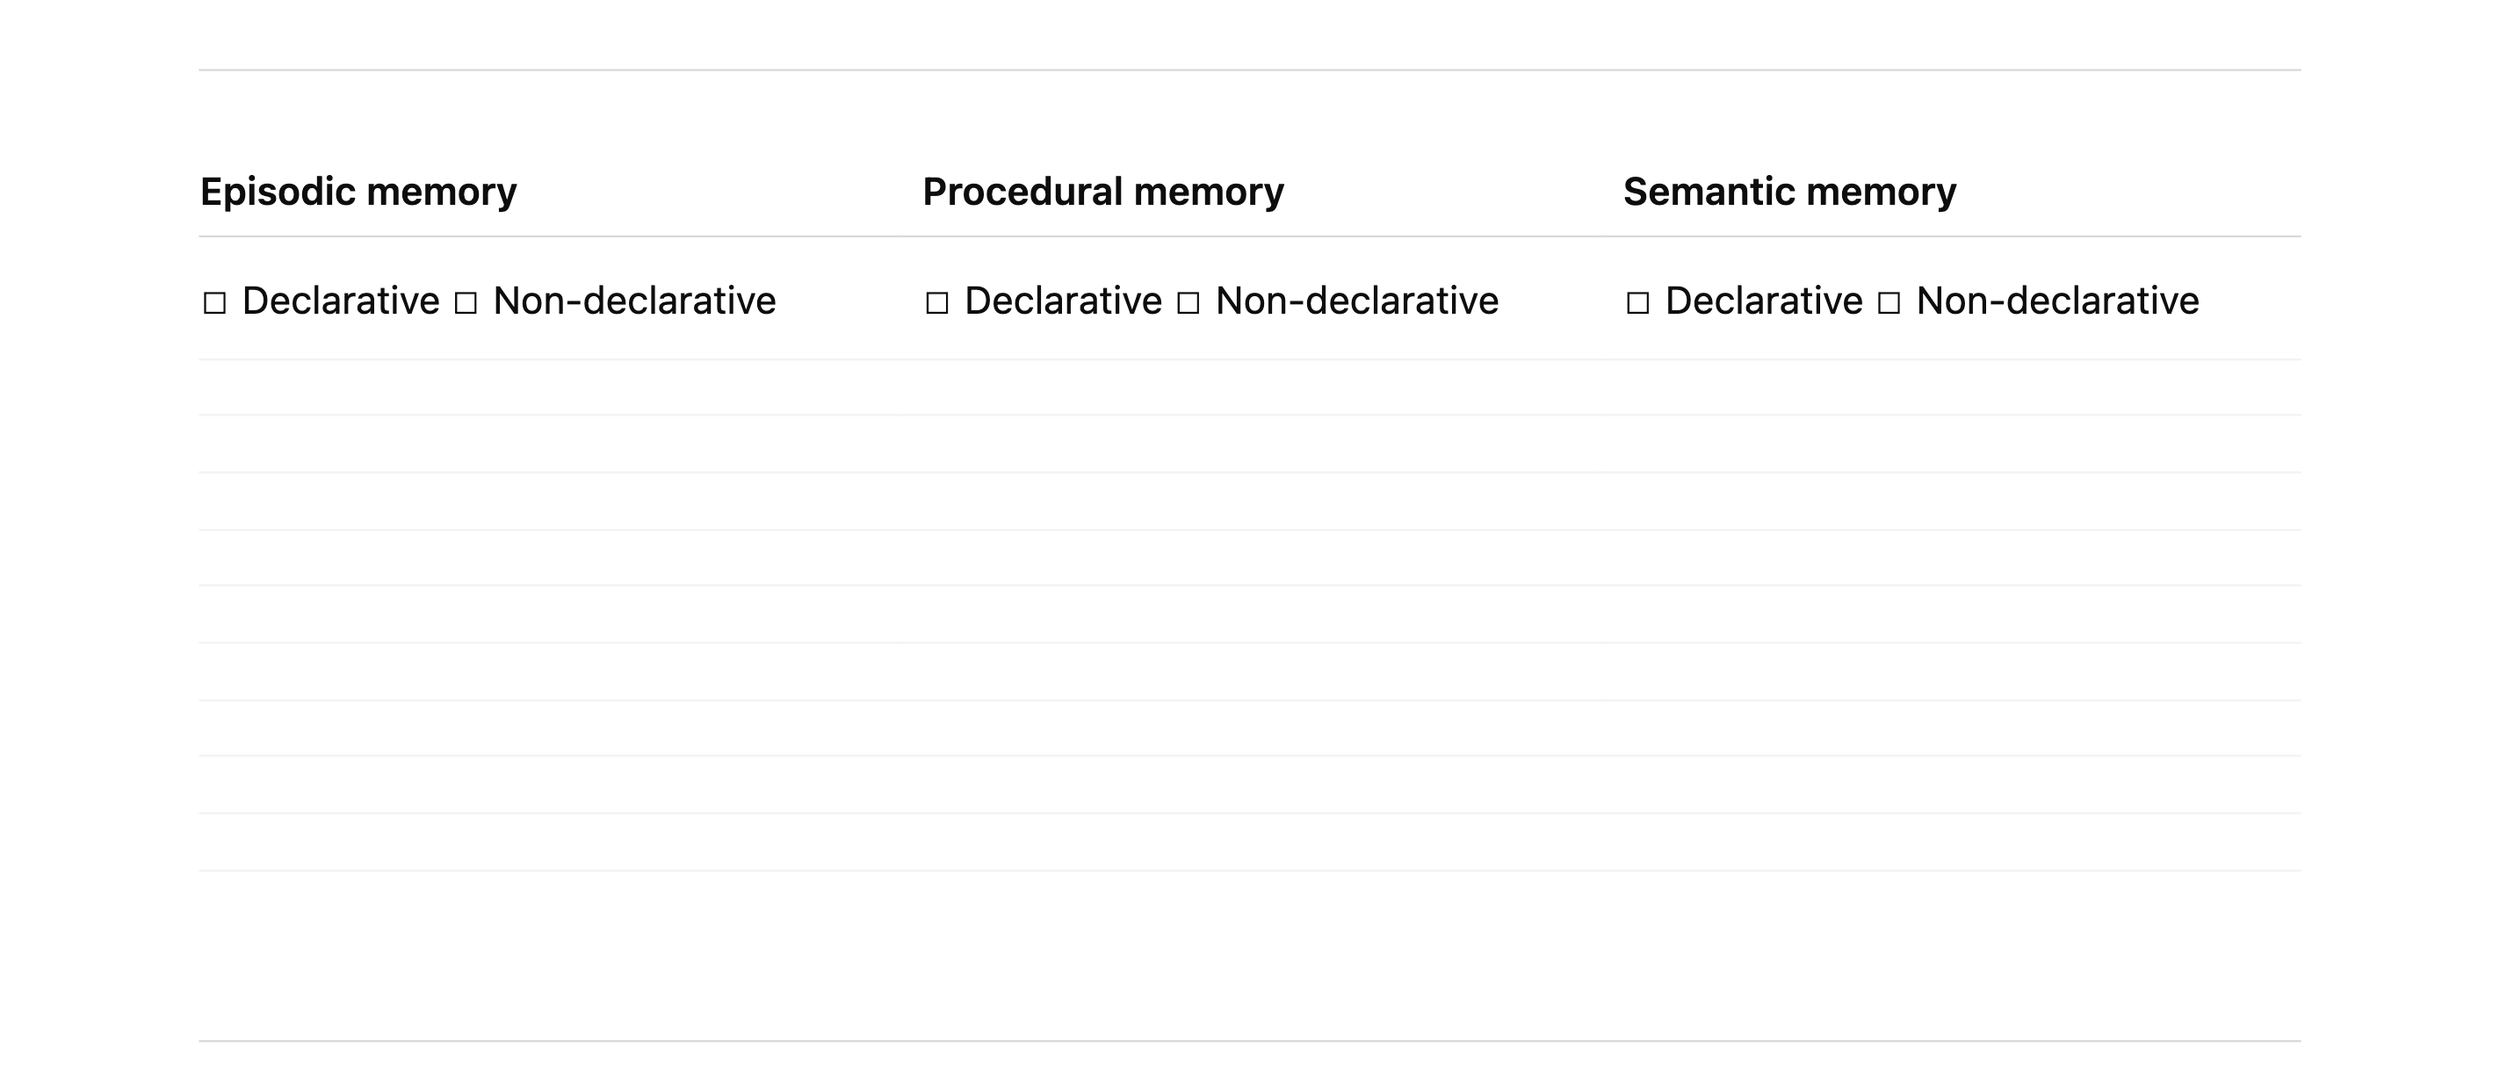Image resolution: width=2500 pixels, height=1072 pixels.
Task: Click the Non-declarative label text in Semantic column
Action: tap(2058, 301)
